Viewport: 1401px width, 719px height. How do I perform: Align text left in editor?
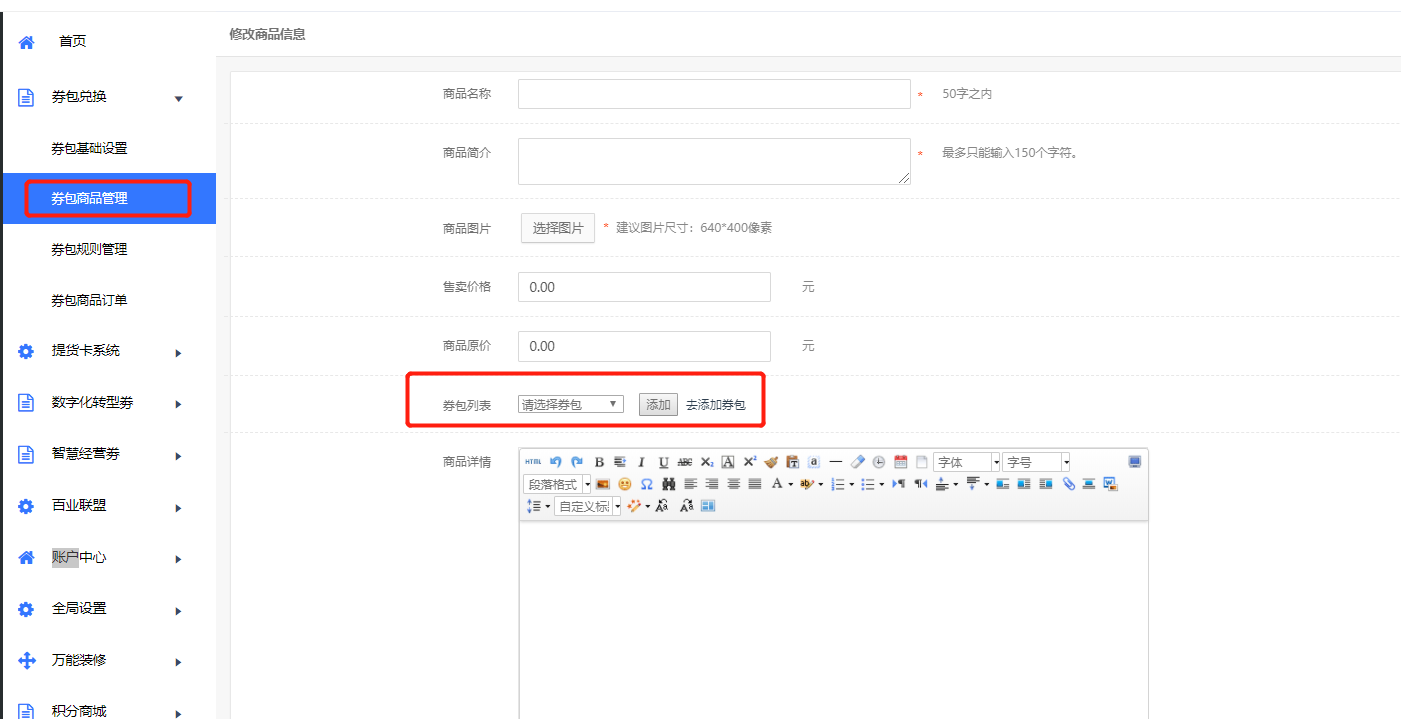[691, 484]
